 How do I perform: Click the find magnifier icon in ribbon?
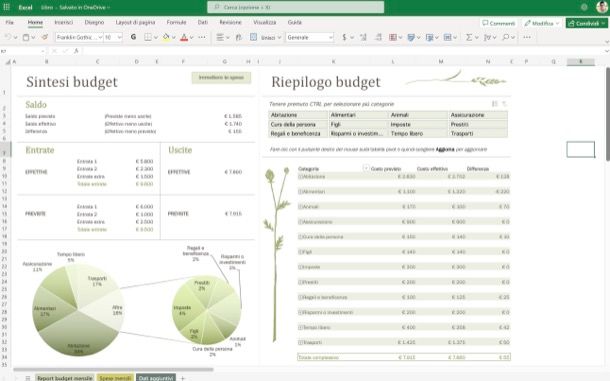point(505,37)
